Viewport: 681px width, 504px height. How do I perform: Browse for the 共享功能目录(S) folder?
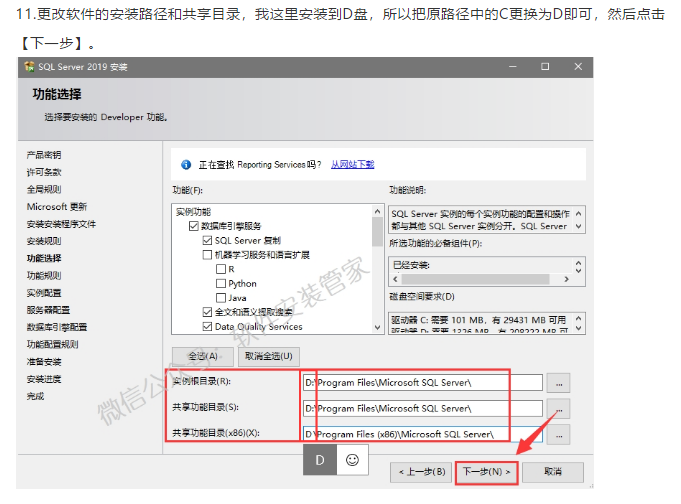(x=559, y=409)
